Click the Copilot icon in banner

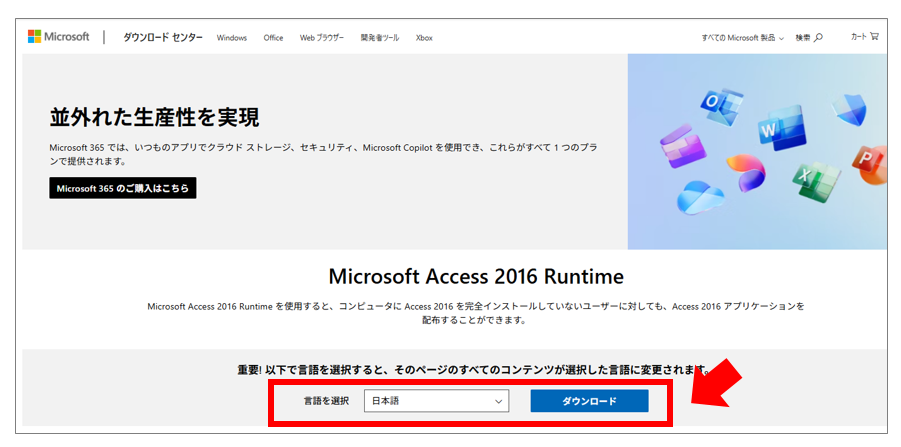click(745, 172)
